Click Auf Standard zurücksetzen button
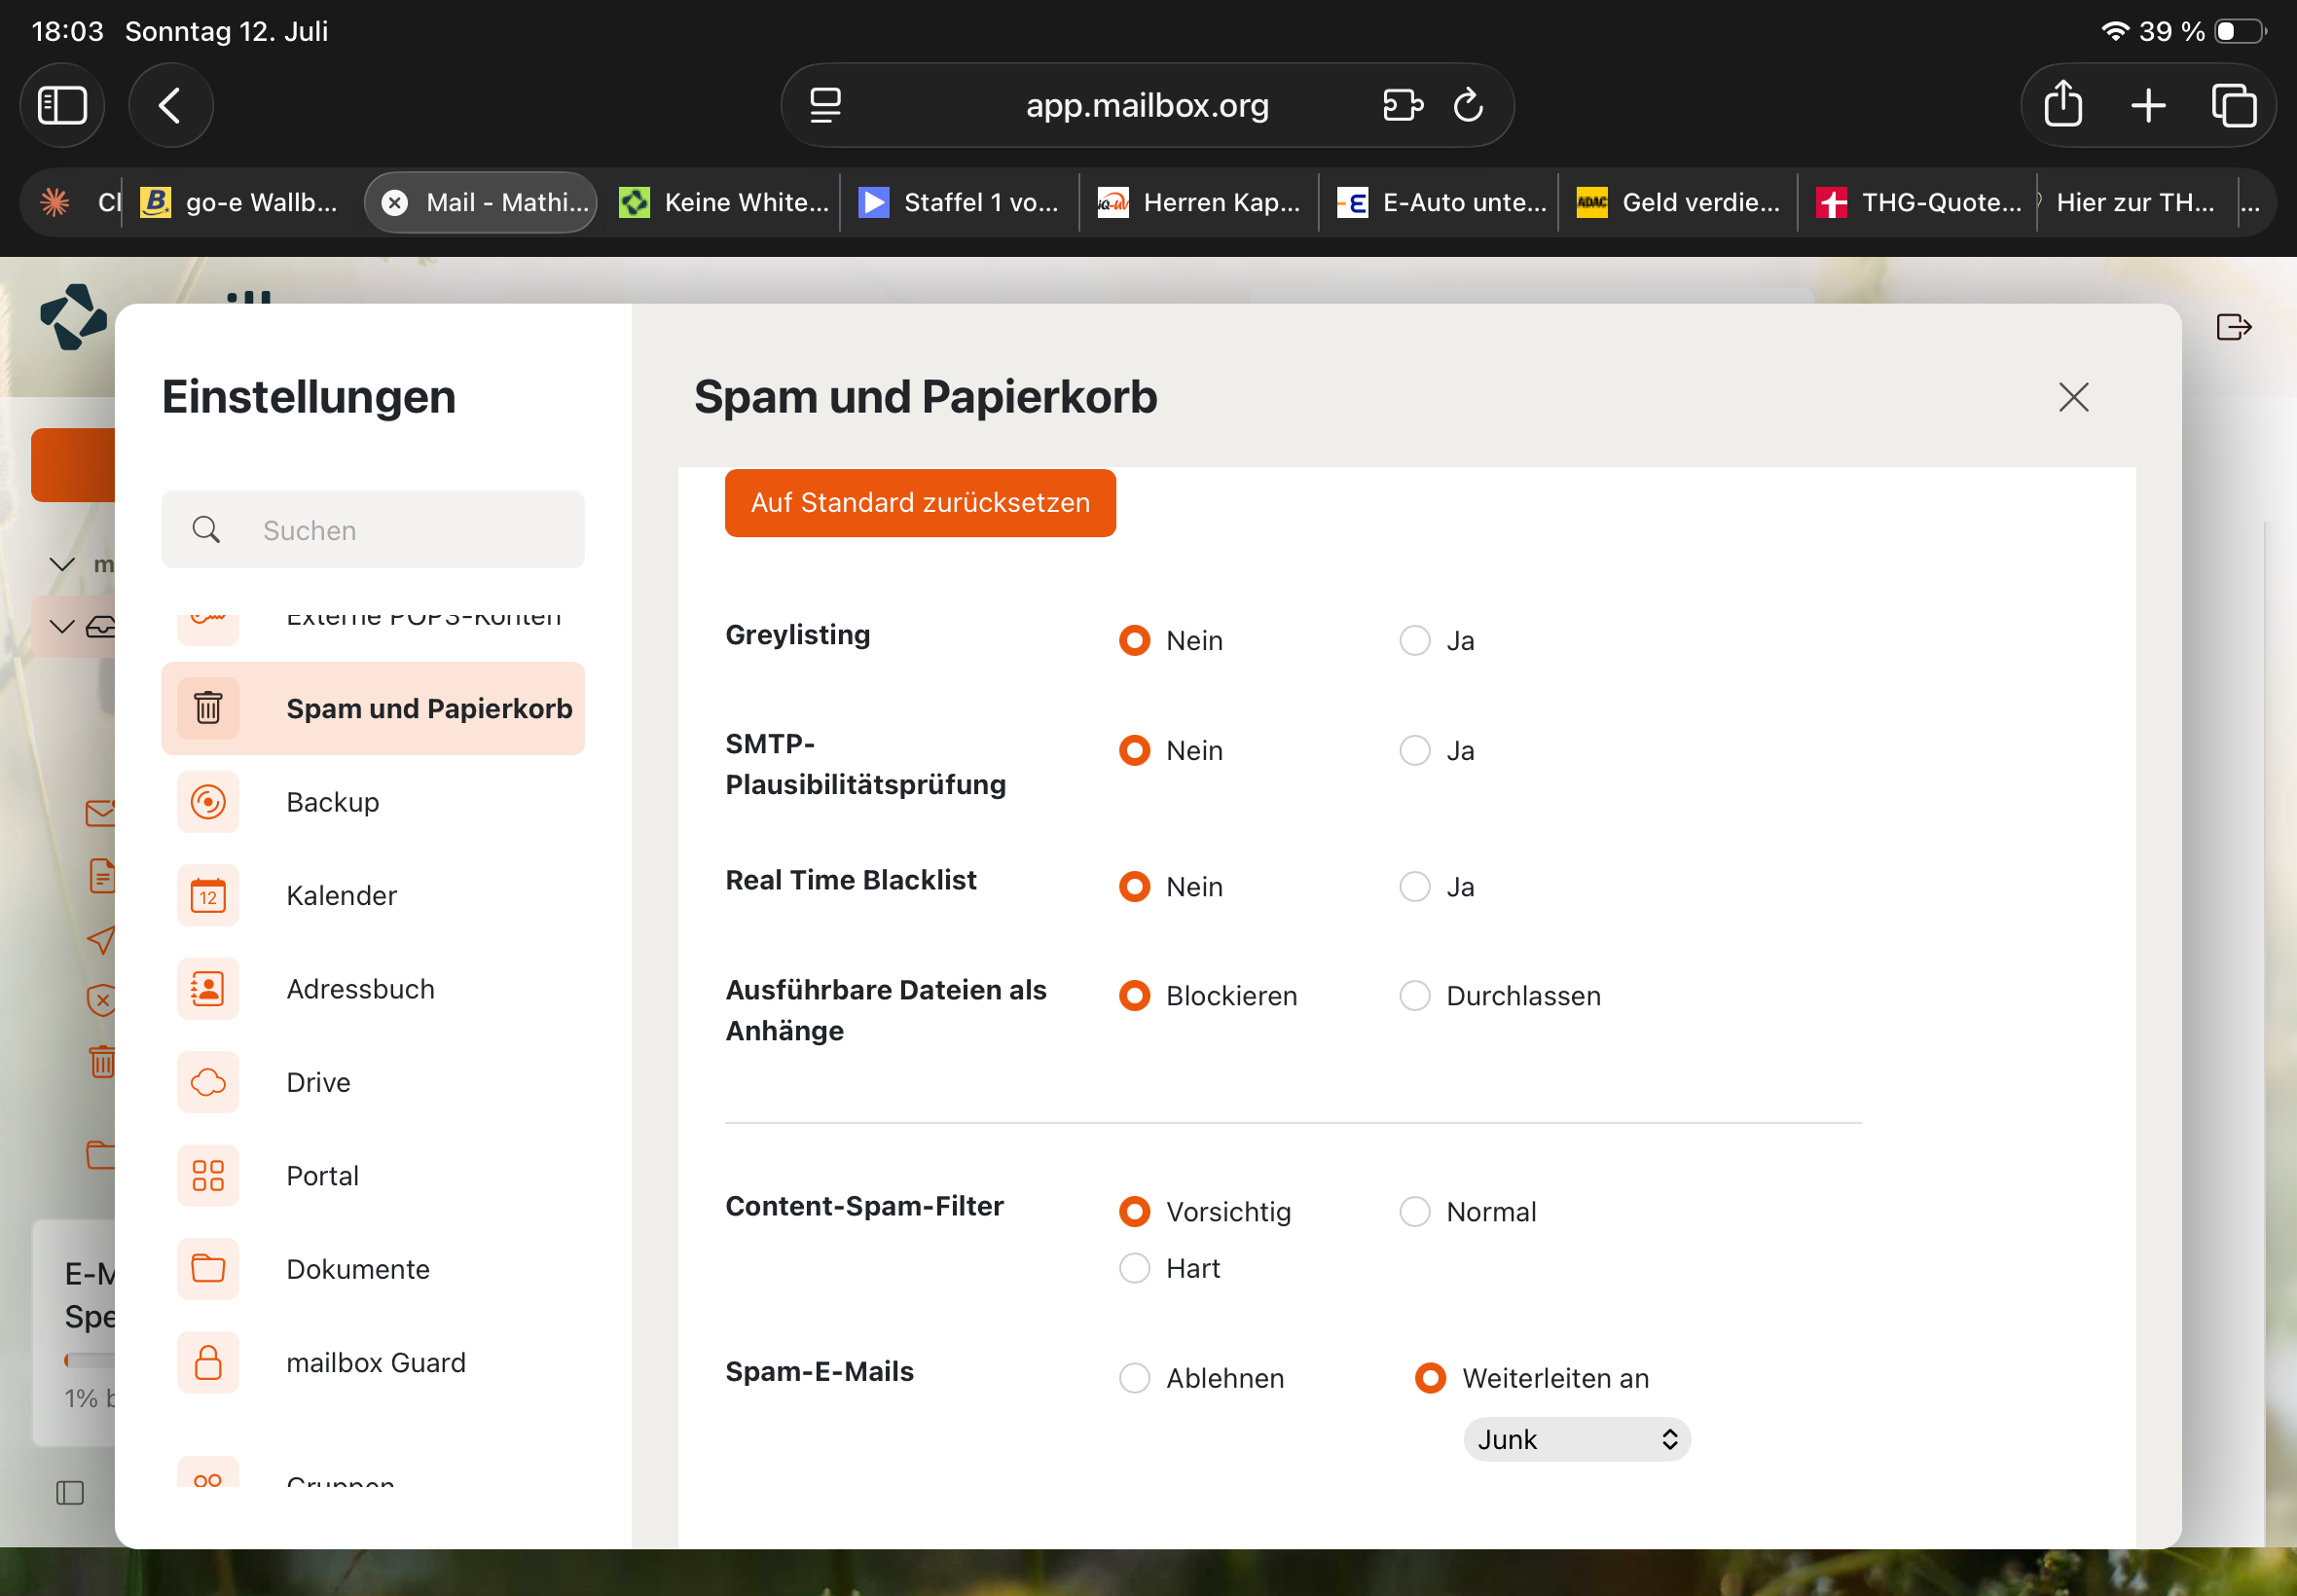The image size is (2297, 1596). tap(920, 503)
